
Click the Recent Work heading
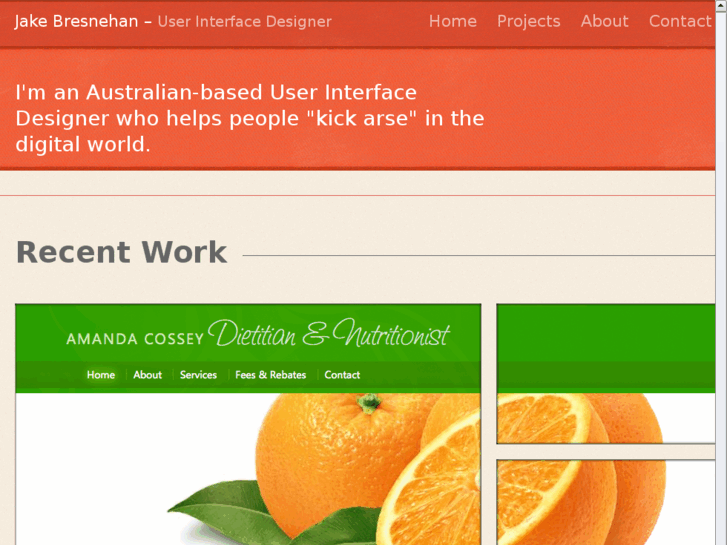click(121, 252)
